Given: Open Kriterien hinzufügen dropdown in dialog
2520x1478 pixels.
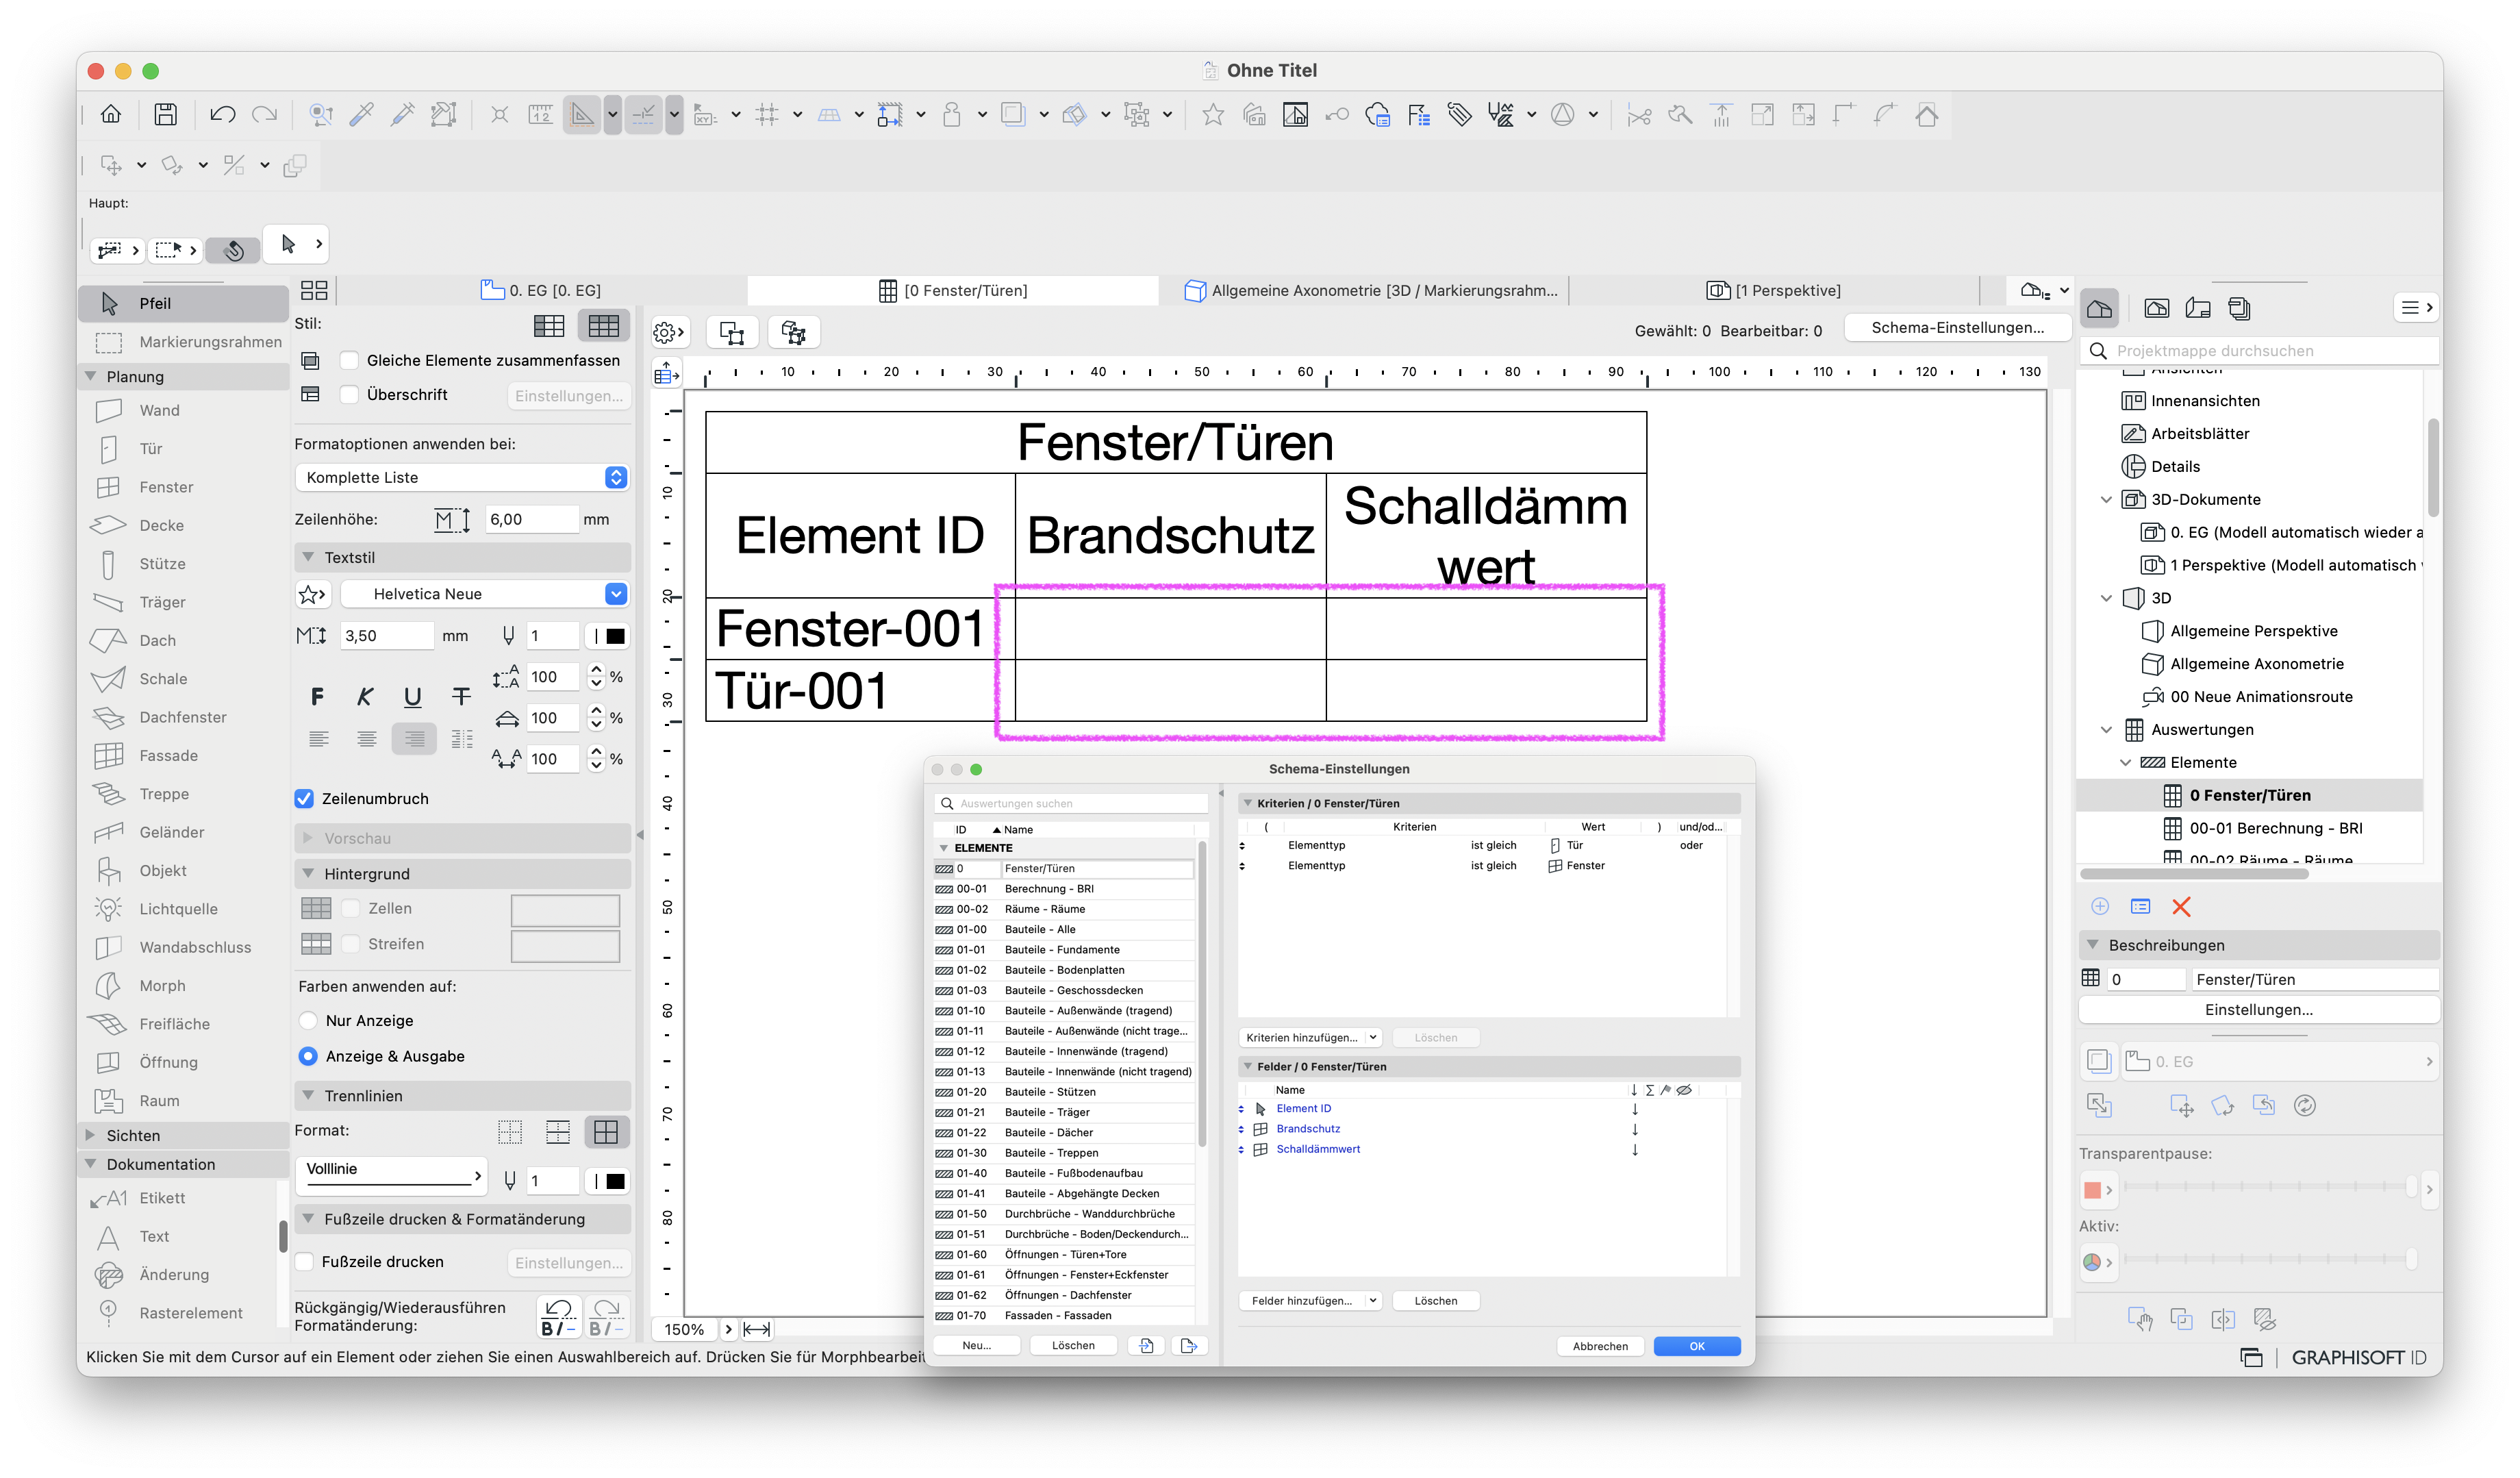Looking at the screenshot, I should point(1311,1037).
